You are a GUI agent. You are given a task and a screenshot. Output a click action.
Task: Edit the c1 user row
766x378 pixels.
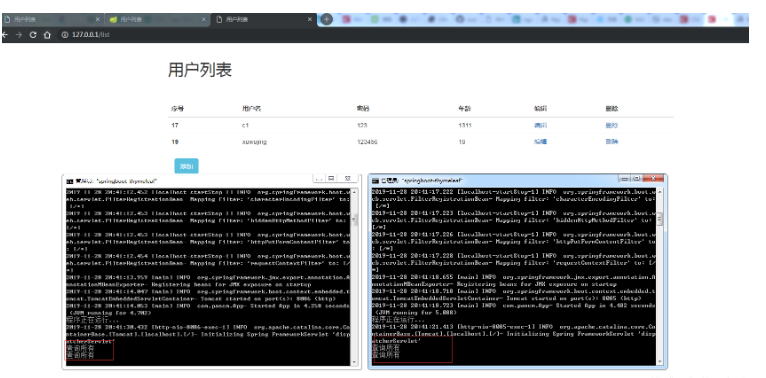pos(540,126)
